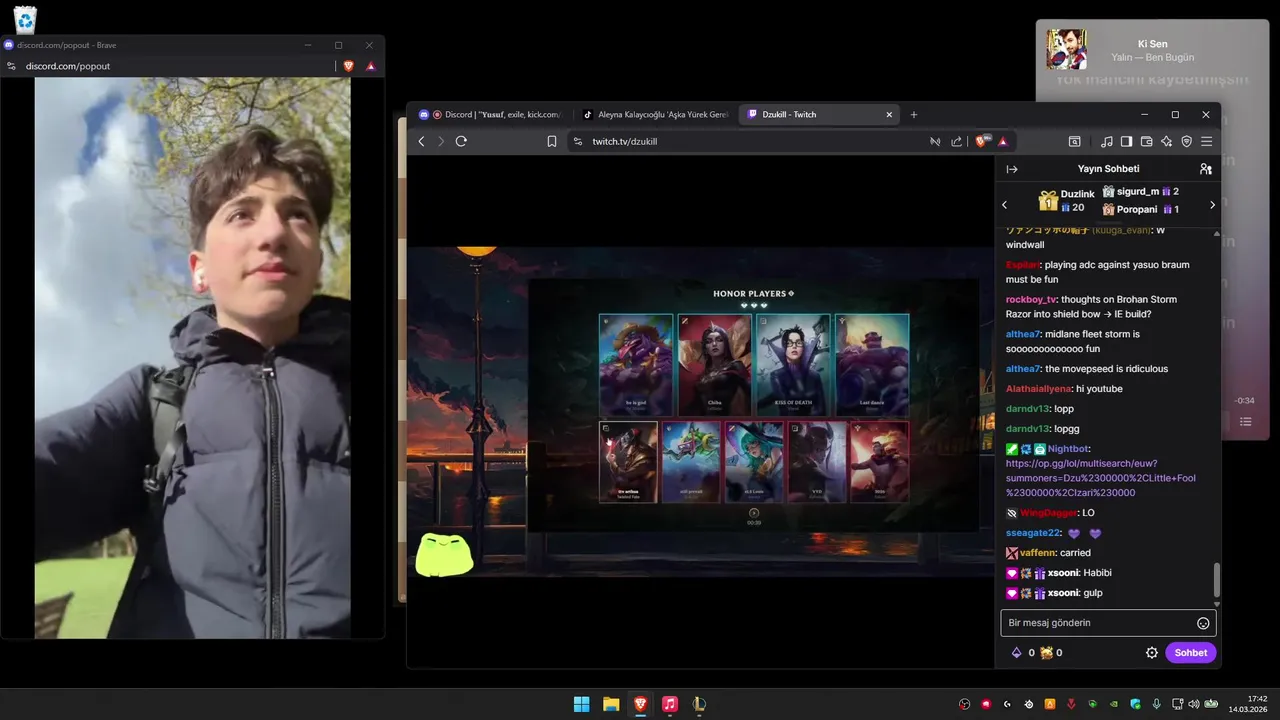Click the Ki Sen song title
1280x720 pixels.
click(1152, 44)
